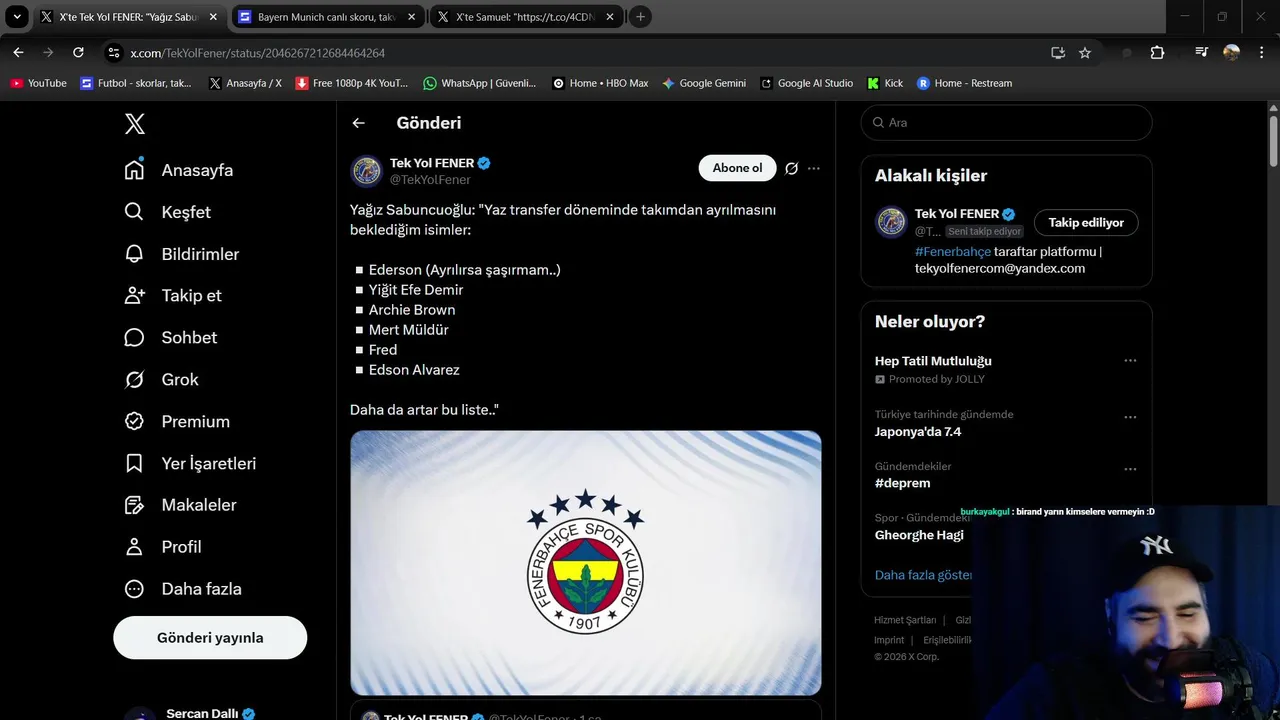Open the post's three-dot menu
This screenshot has height=720, width=1280.
pyautogui.click(x=814, y=168)
